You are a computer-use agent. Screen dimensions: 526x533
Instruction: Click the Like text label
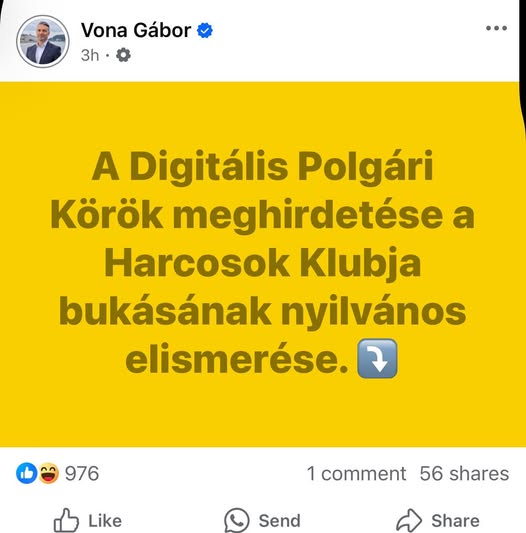pyautogui.click(x=105, y=521)
